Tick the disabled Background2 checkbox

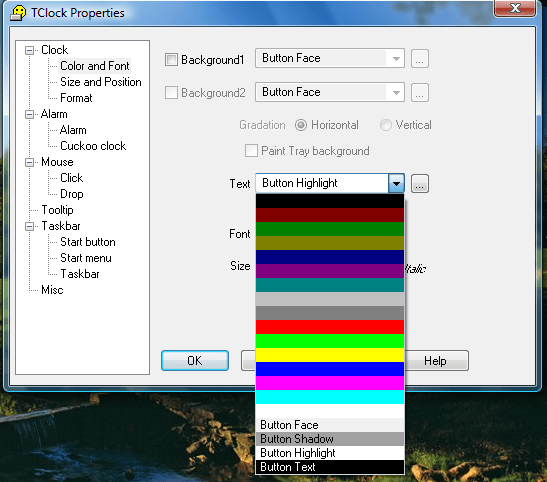tap(171, 93)
